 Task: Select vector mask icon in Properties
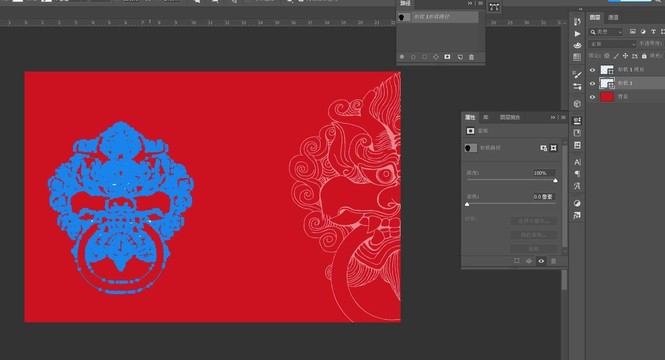point(553,148)
